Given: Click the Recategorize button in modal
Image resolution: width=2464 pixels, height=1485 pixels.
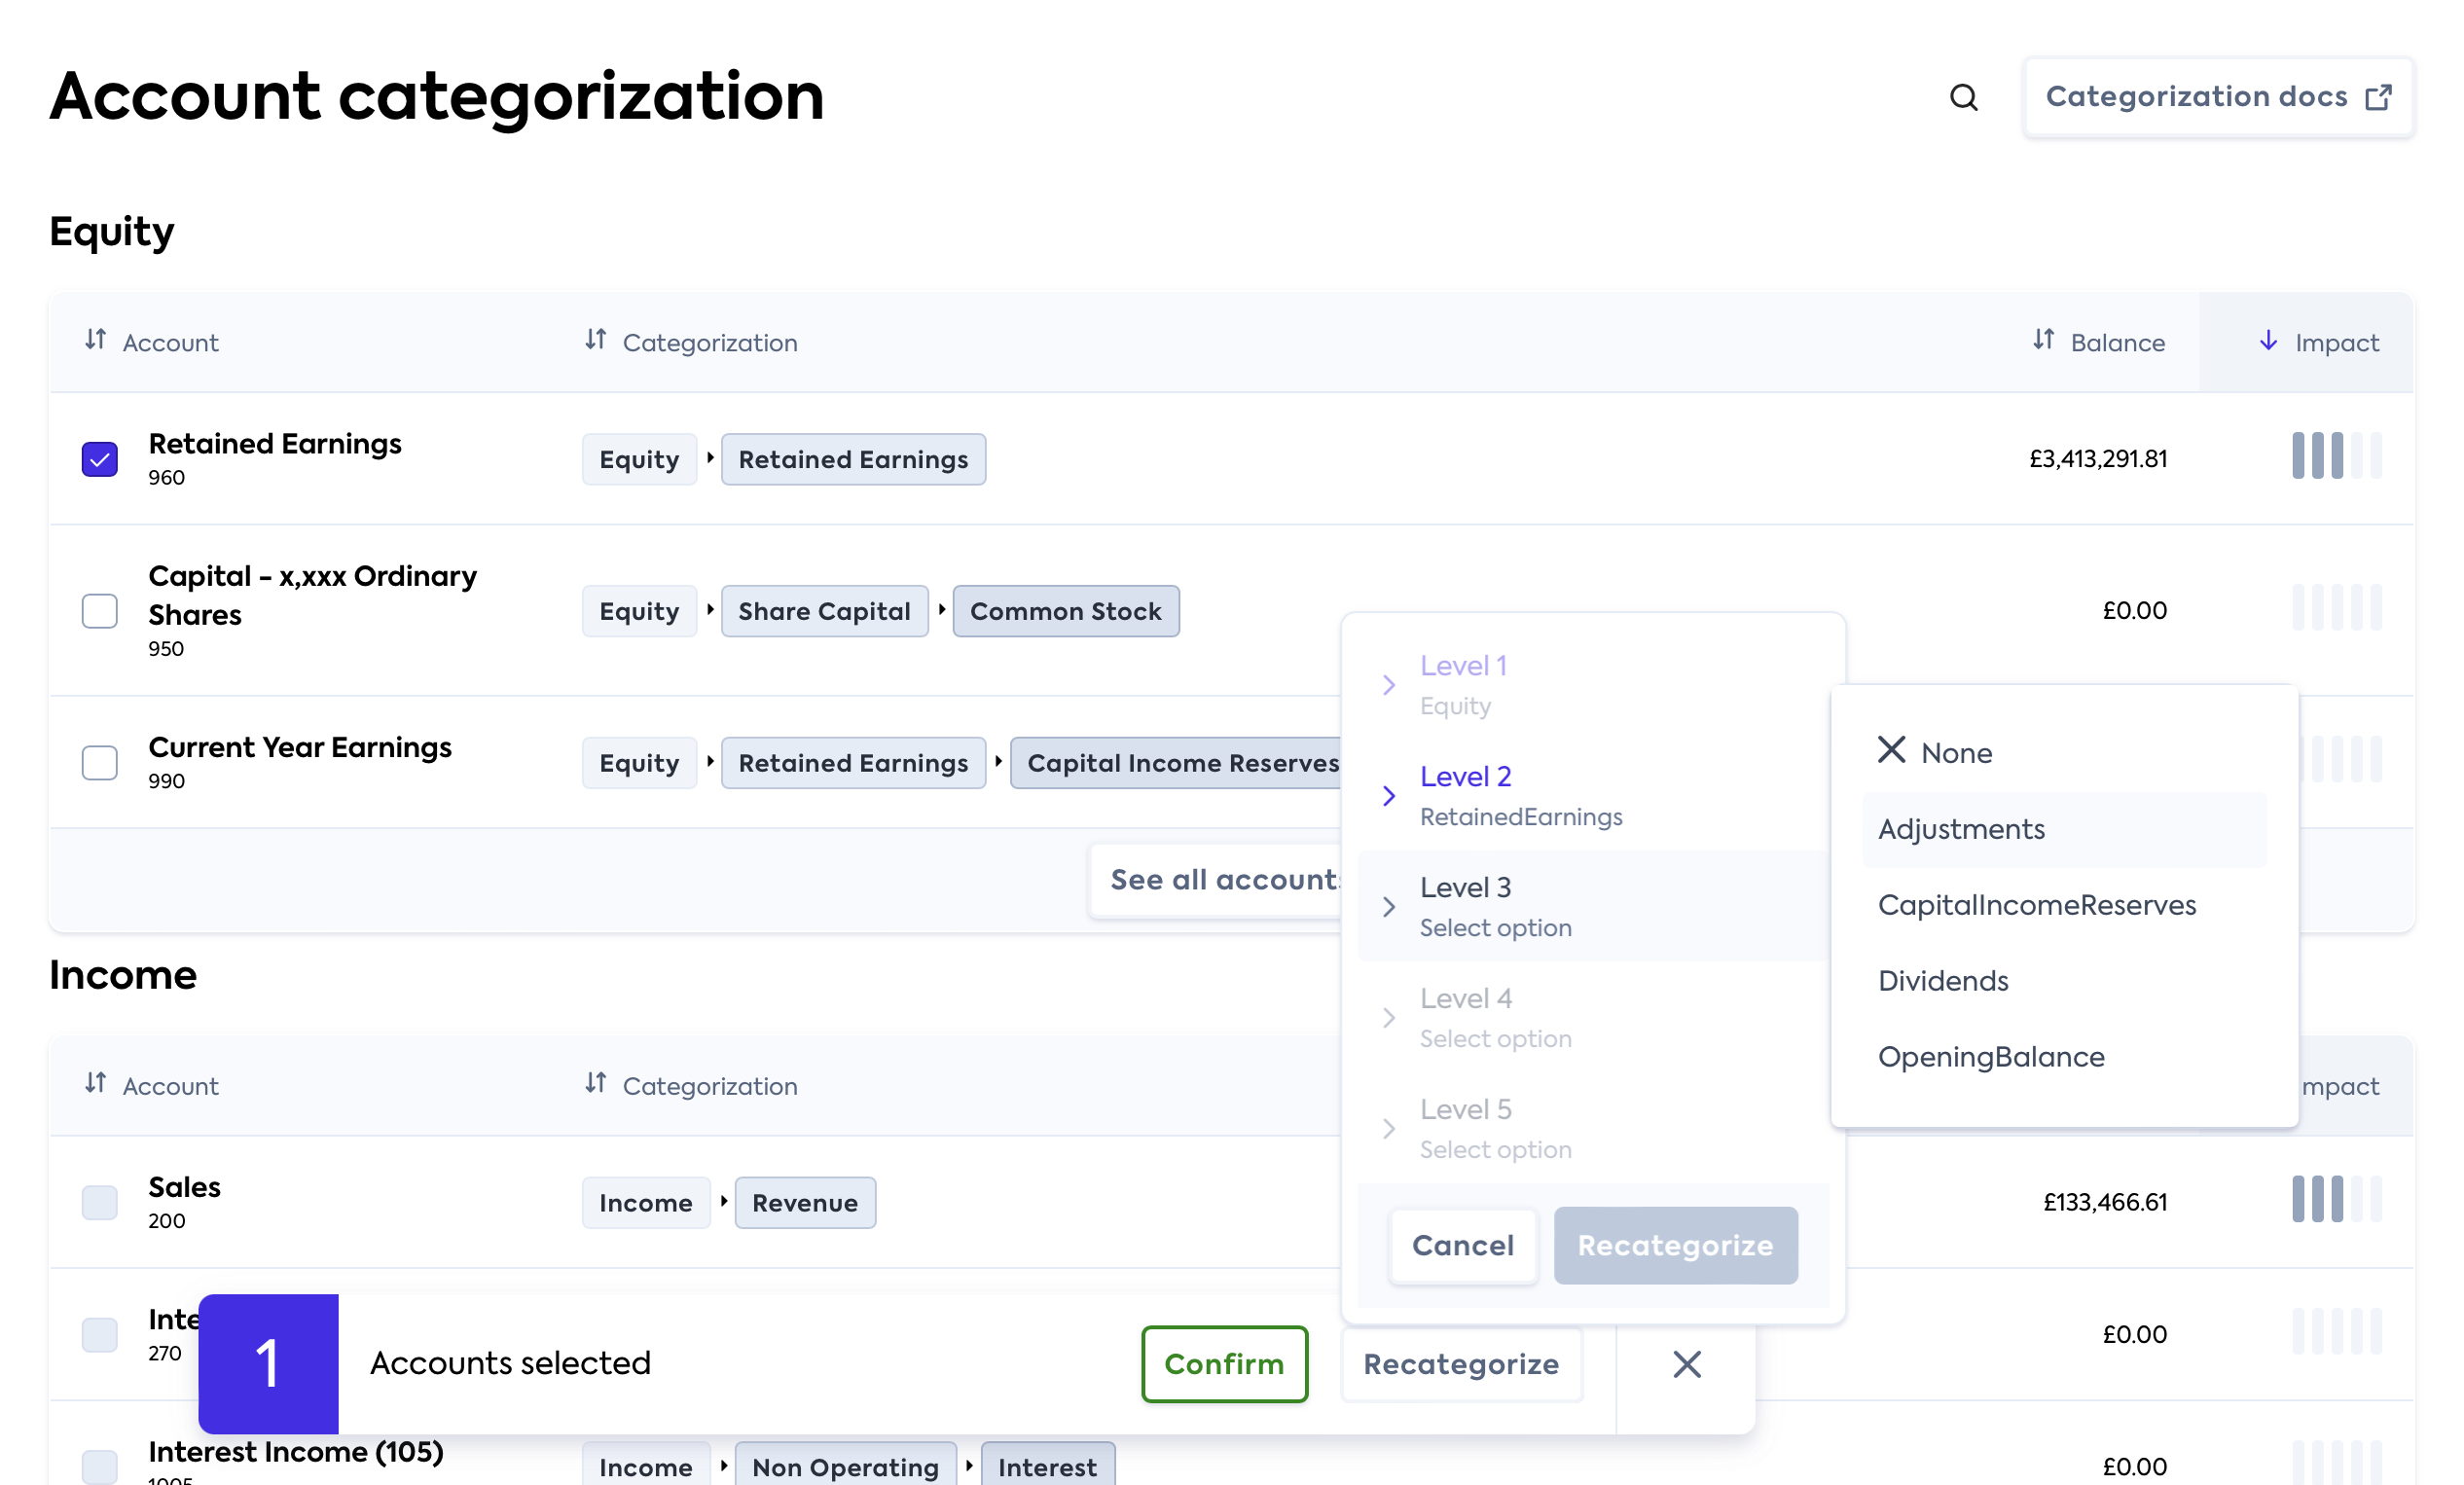Looking at the screenshot, I should coord(1674,1244).
